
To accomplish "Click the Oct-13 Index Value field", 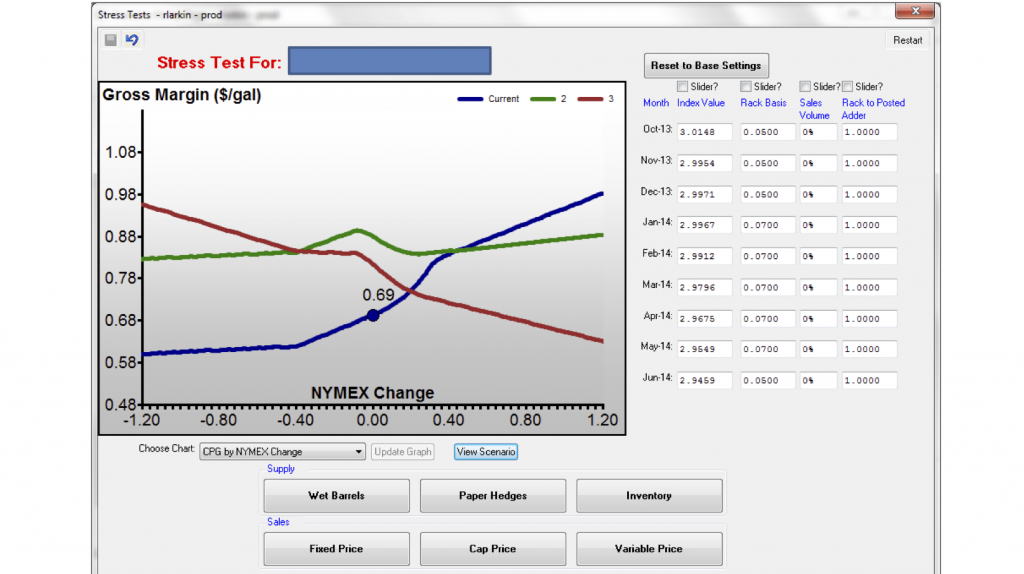I will pyautogui.click(x=704, y=132).
